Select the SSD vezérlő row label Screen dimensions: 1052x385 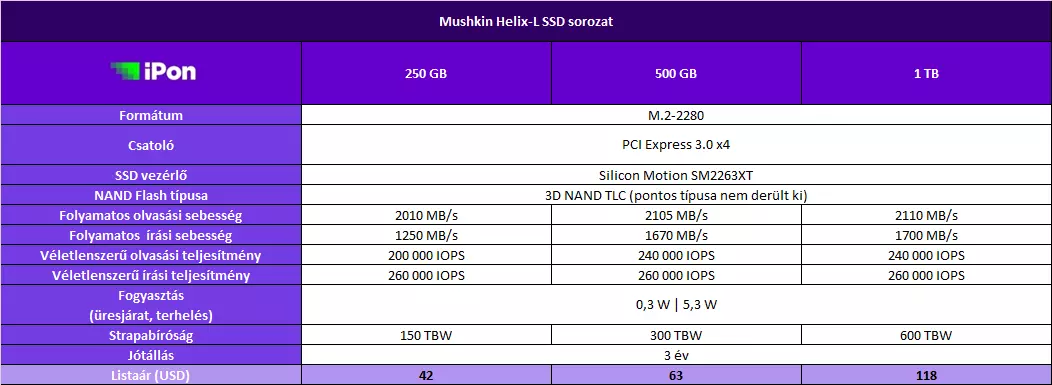tap(151, 176)
